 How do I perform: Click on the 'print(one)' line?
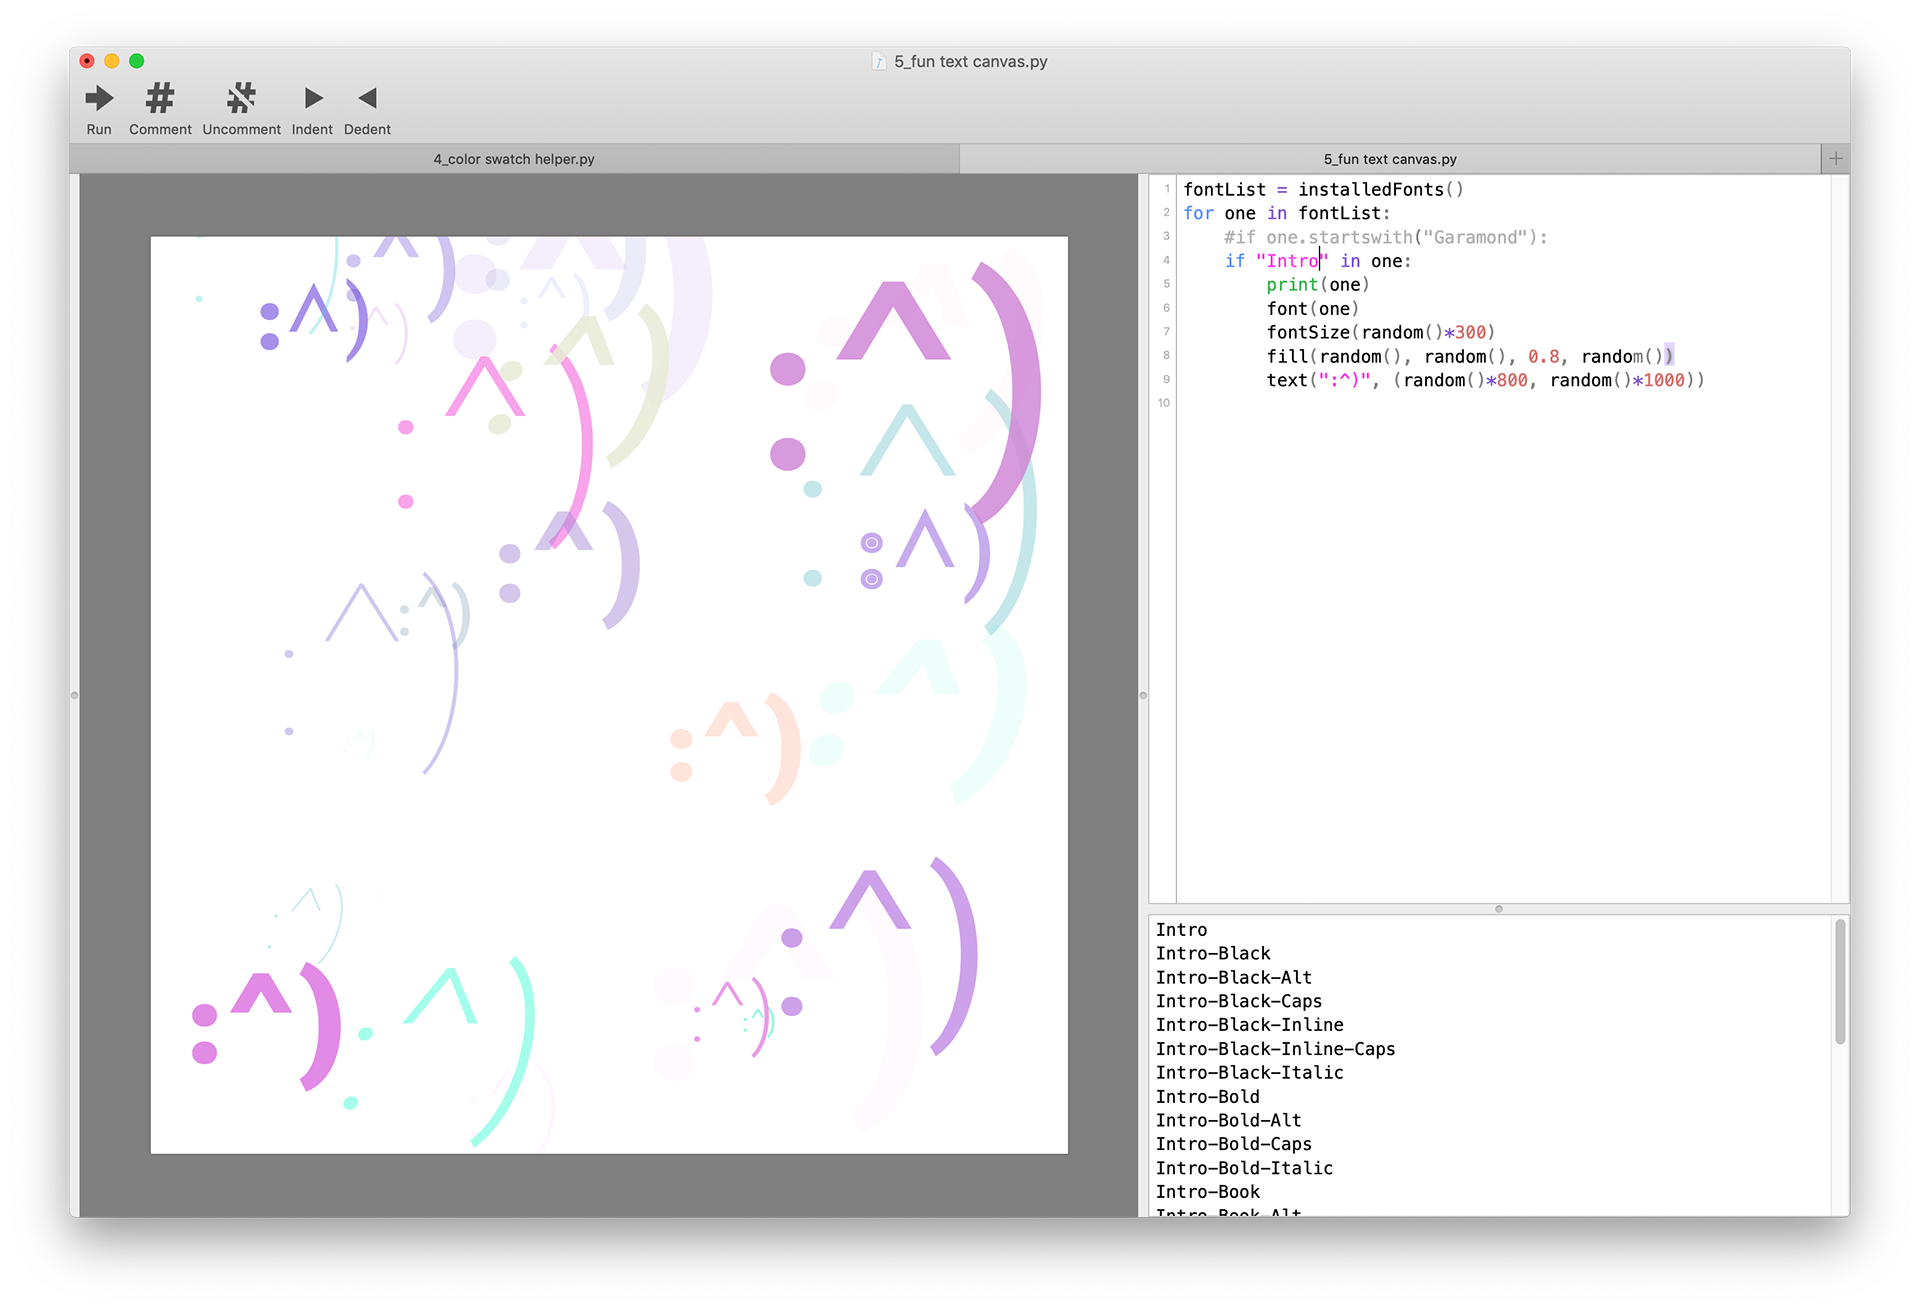(x=1318, y=285)
